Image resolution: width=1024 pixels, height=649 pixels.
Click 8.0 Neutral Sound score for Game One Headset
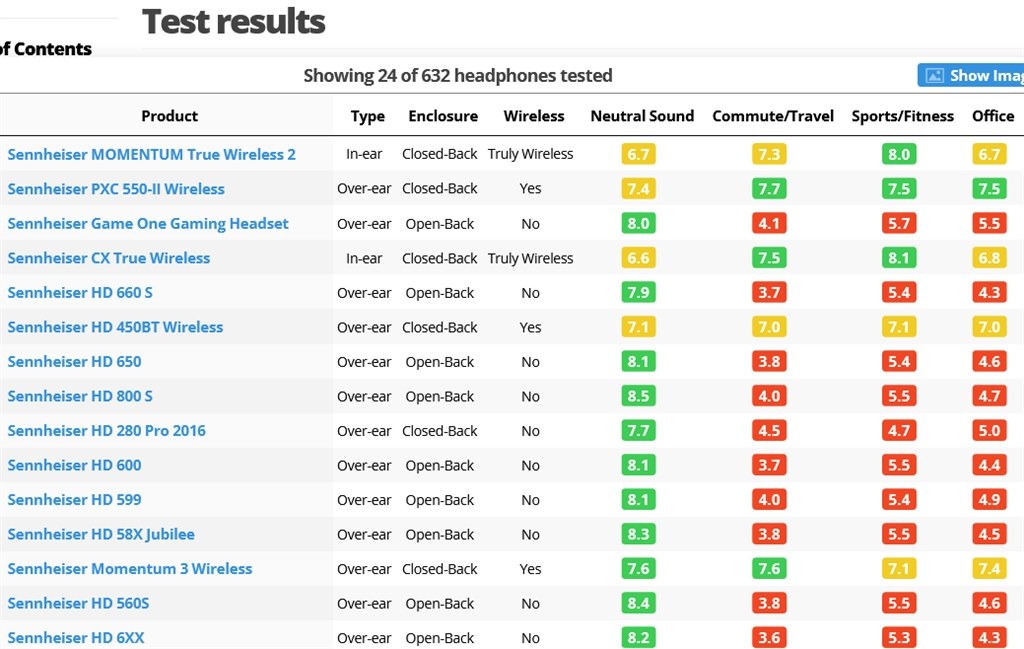click(x=638, y=223)
